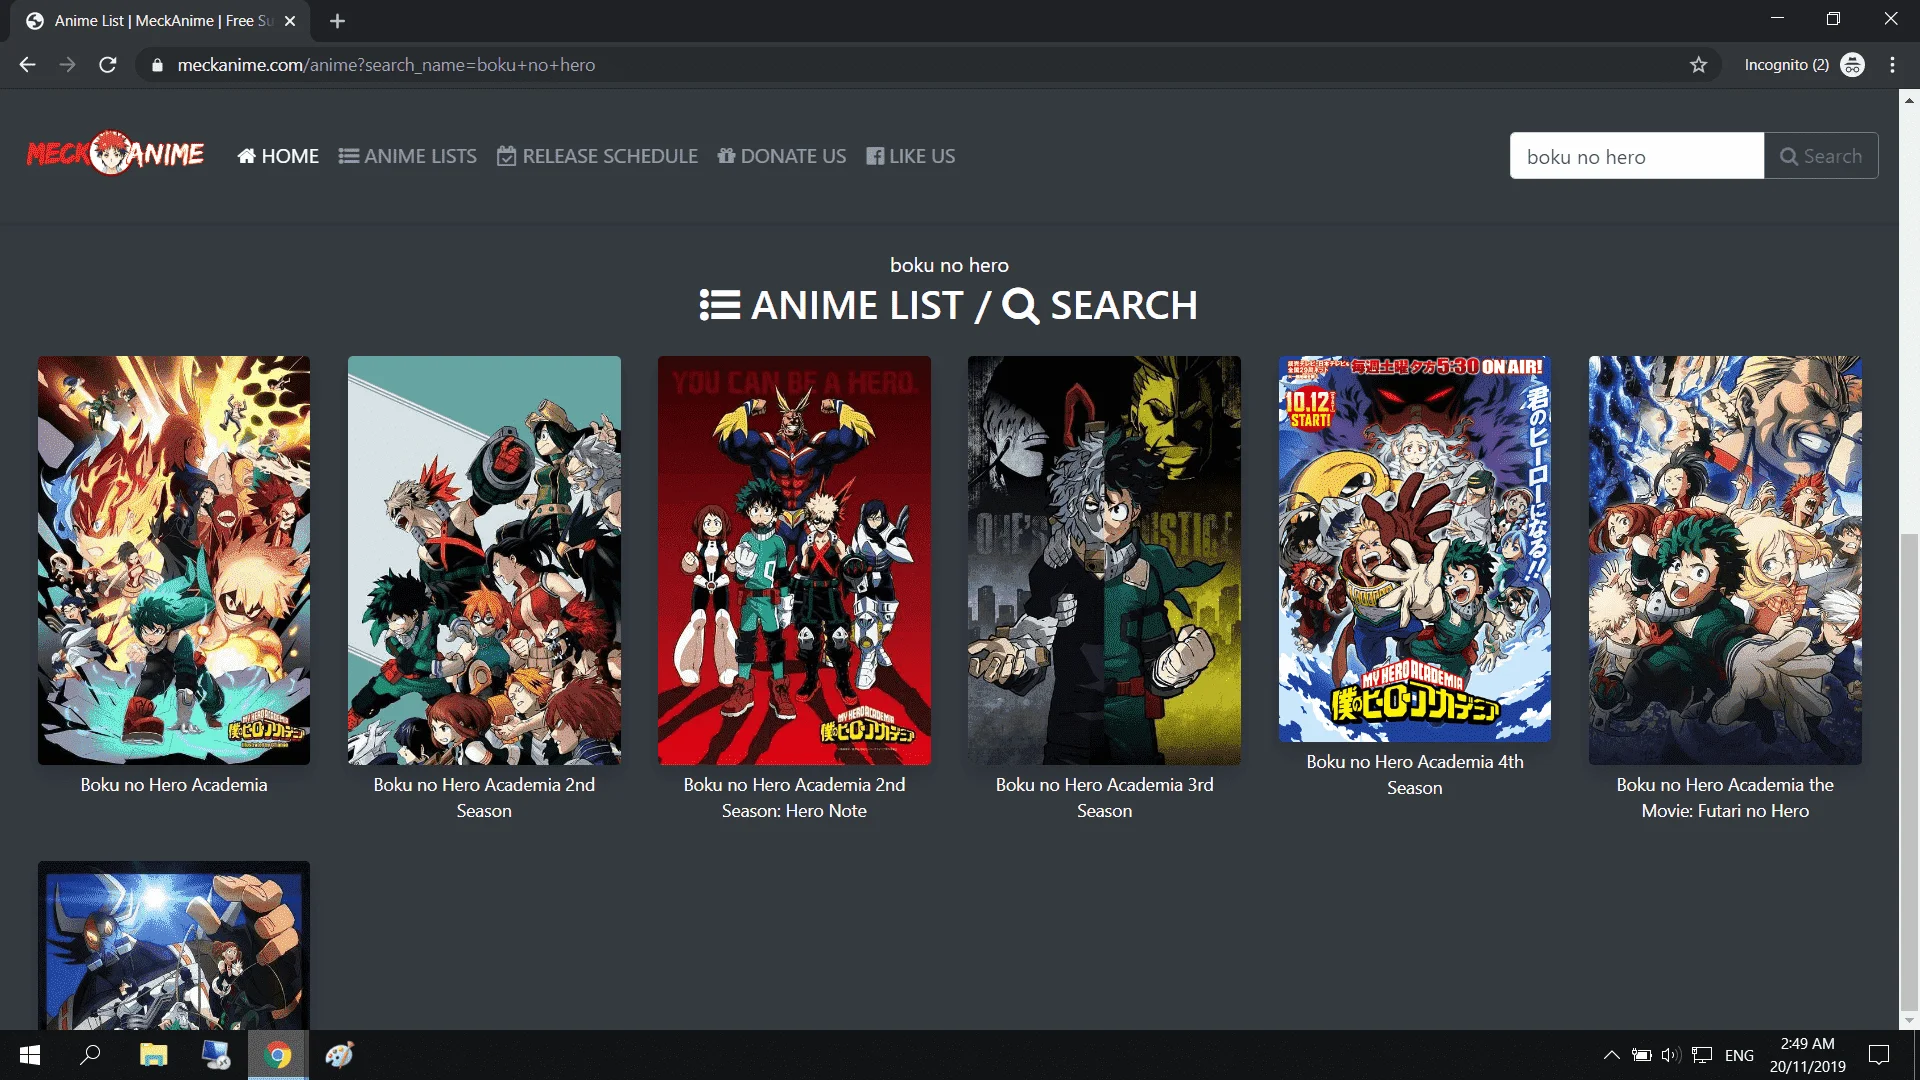1920x1080 pixels.
Task: Open the 2nd Season: Hero Note poster
Action: click(794, 560)
